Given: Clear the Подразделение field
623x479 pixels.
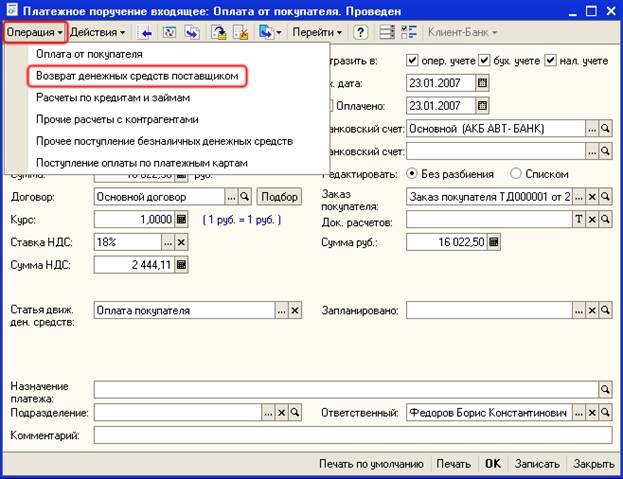Looking at the screenshot, I should (281, 413).
